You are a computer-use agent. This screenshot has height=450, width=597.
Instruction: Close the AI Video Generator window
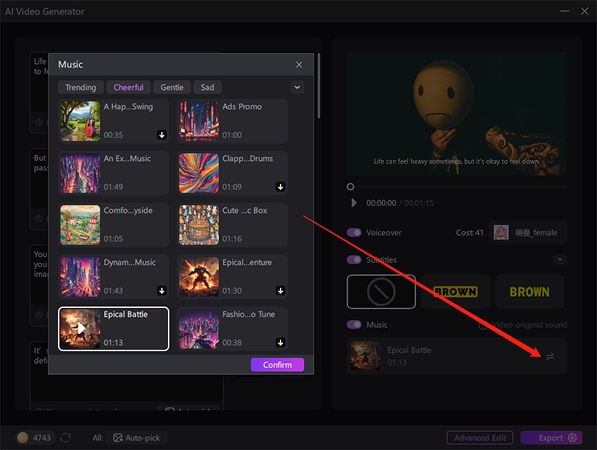[x=584, y=11]
